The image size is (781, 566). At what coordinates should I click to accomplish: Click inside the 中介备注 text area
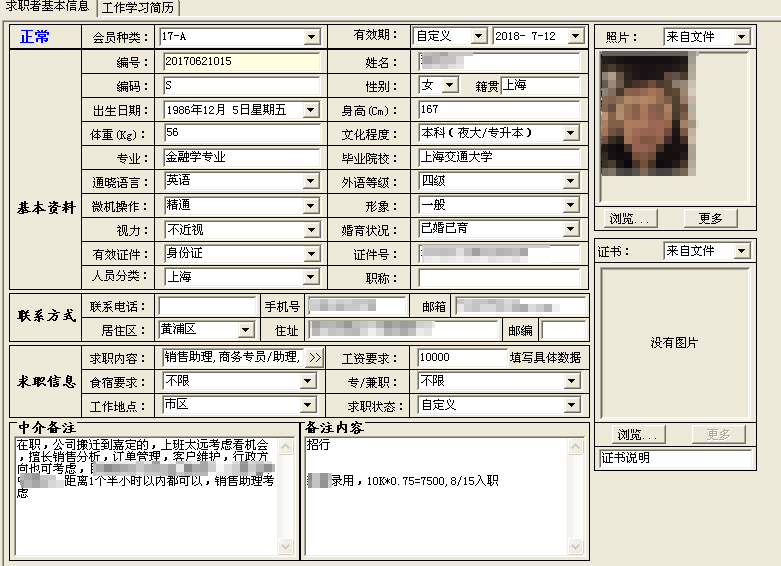pos(147,496)
